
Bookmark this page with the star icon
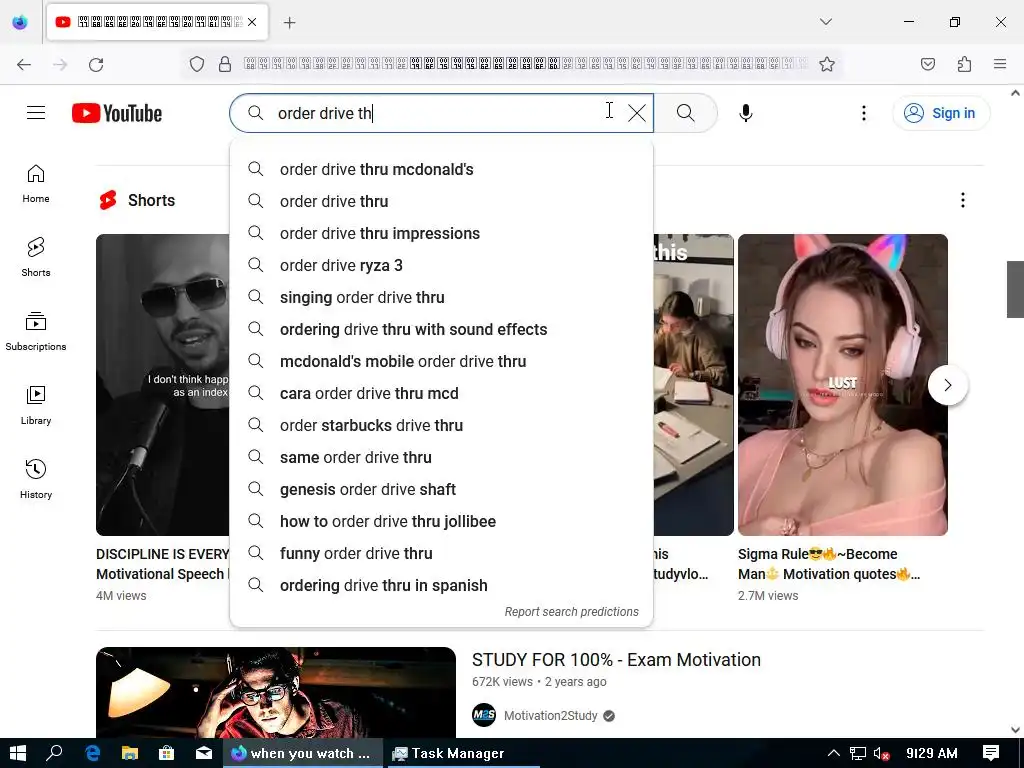827,64
